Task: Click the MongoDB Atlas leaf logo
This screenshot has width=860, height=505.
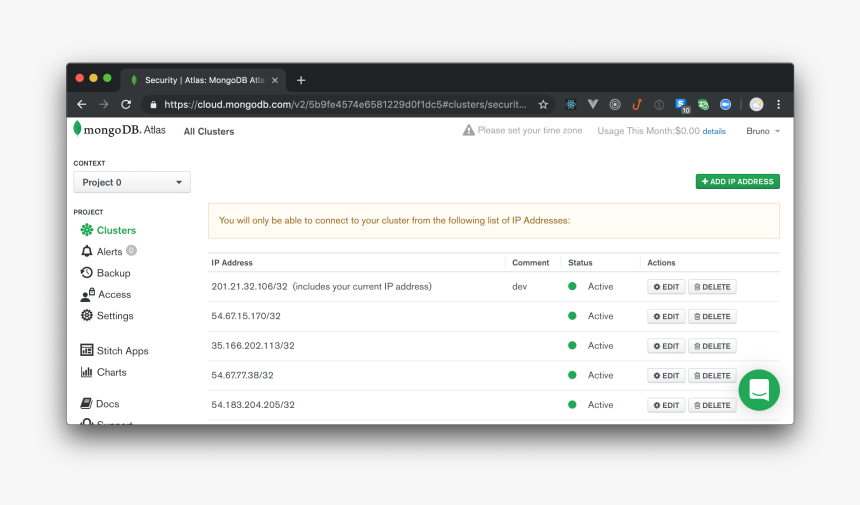Action: (x=77, y=128)
